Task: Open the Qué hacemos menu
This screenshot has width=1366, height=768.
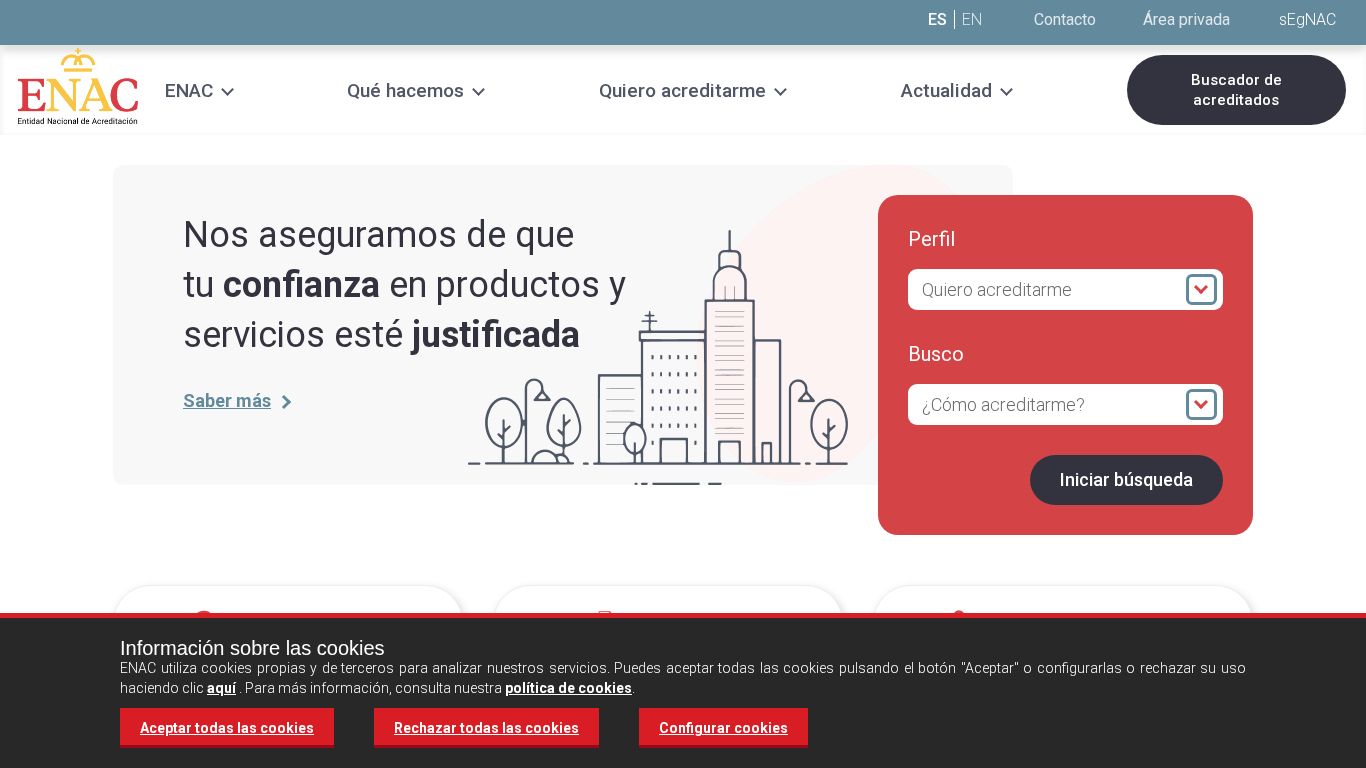Action: pyautogui.click(x=405, y=91)
